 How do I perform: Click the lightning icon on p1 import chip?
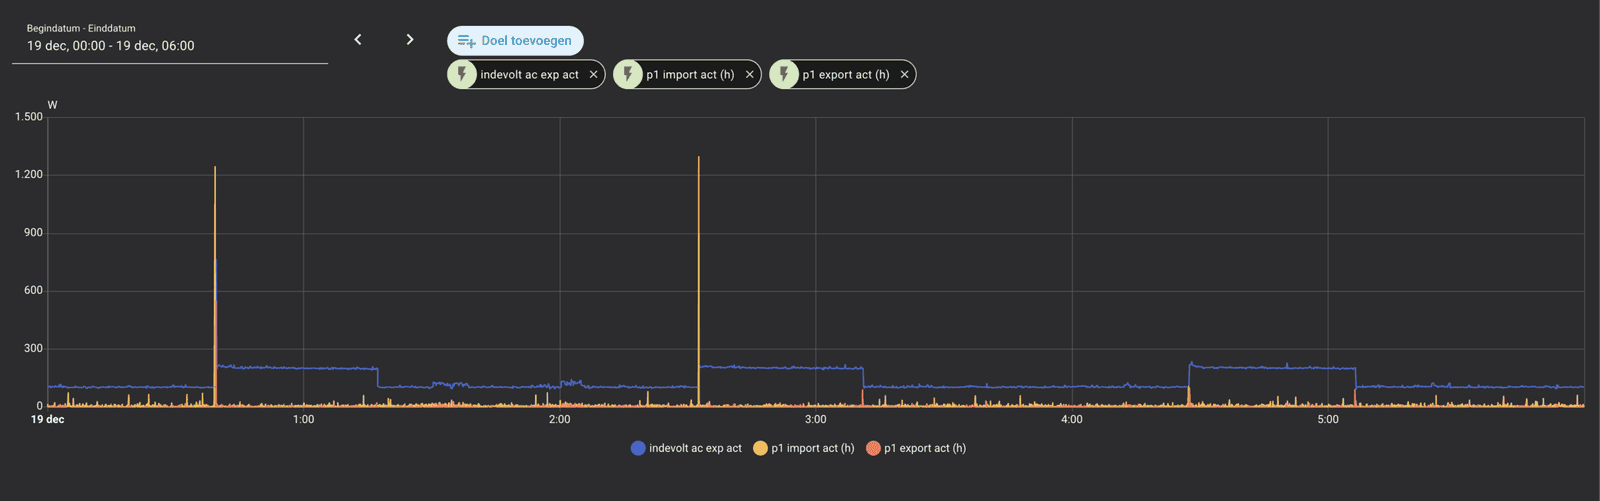tap(628, 75)
